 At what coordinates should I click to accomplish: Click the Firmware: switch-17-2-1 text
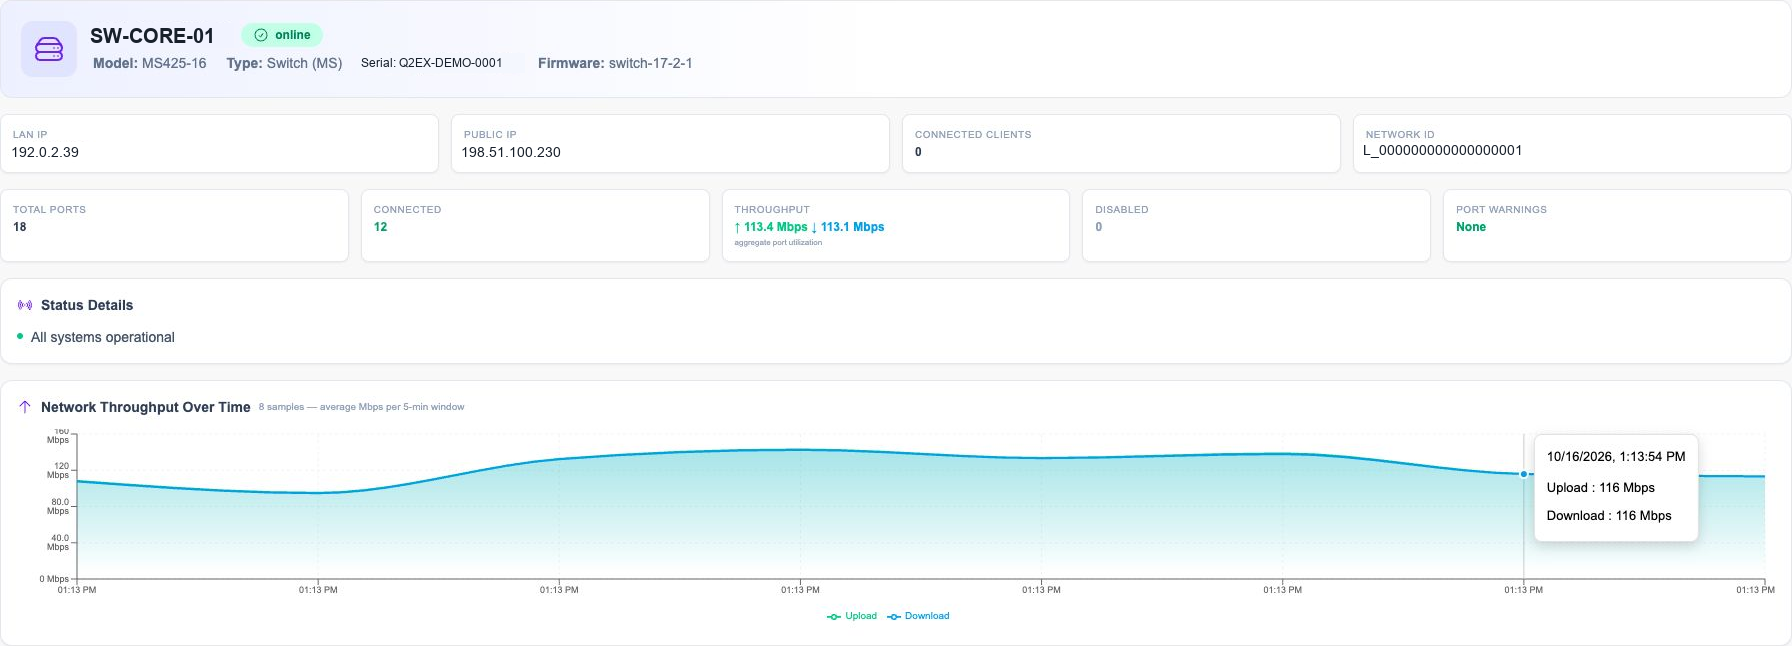coord(615,63)
